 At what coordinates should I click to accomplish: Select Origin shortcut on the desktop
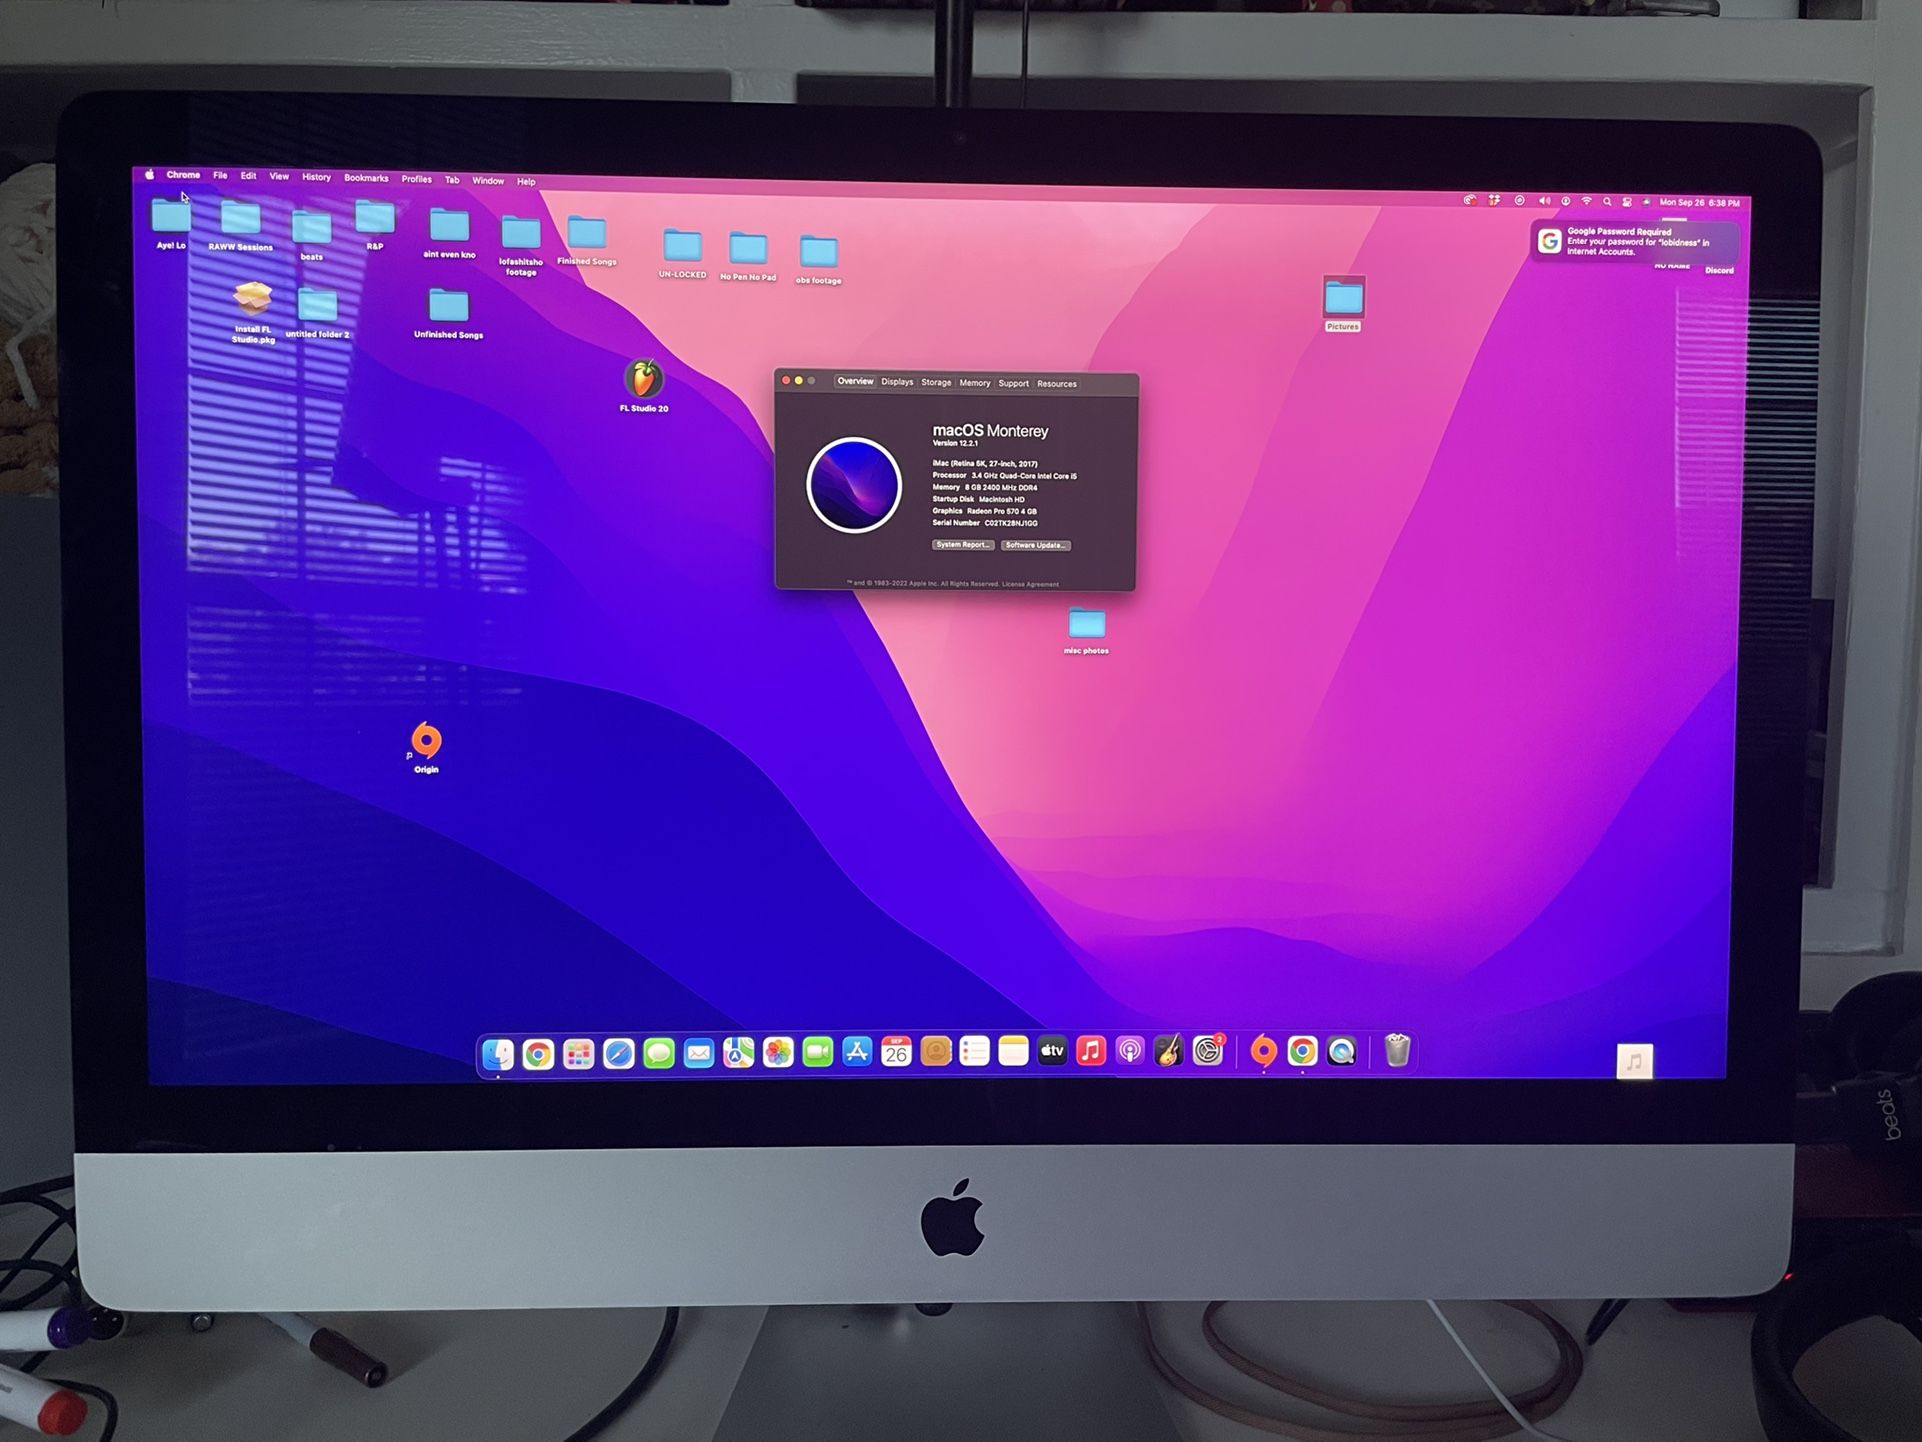point(426,748)
